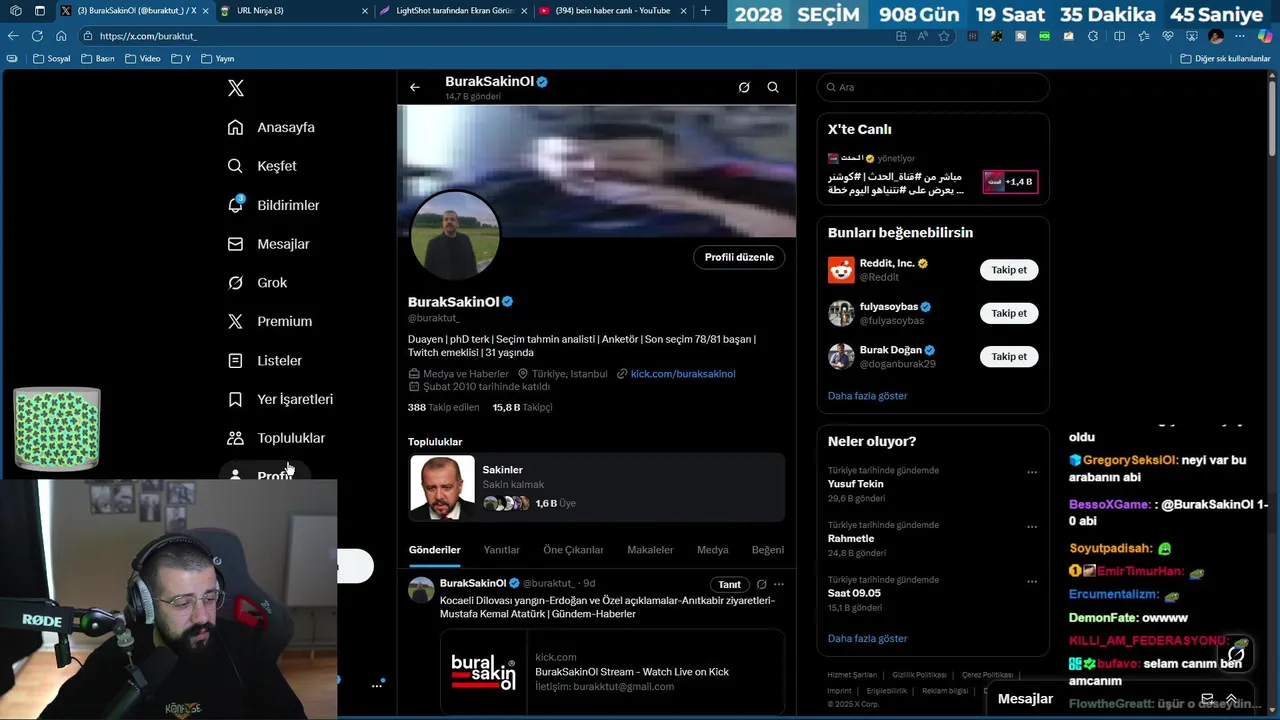Open the browser extensions puzzle icon

1093,36
